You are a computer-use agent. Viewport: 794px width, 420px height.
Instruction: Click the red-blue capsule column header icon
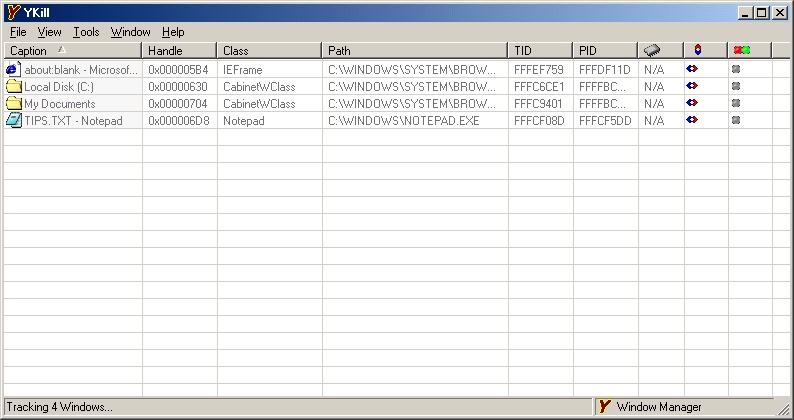coord(697,50)
